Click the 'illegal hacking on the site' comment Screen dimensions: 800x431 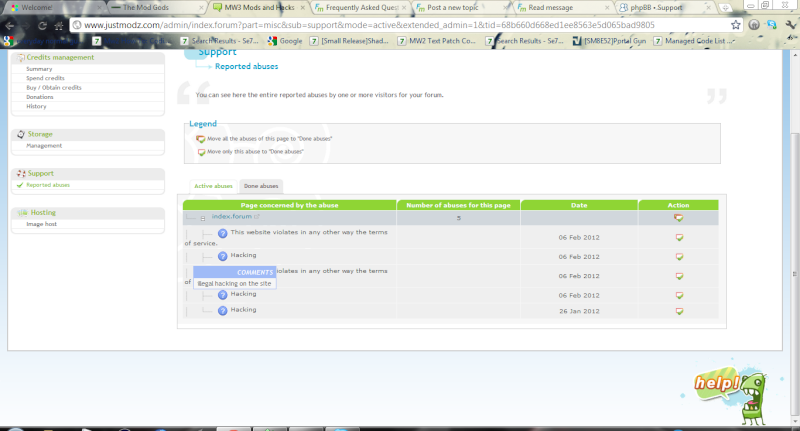tap(235, 284)
